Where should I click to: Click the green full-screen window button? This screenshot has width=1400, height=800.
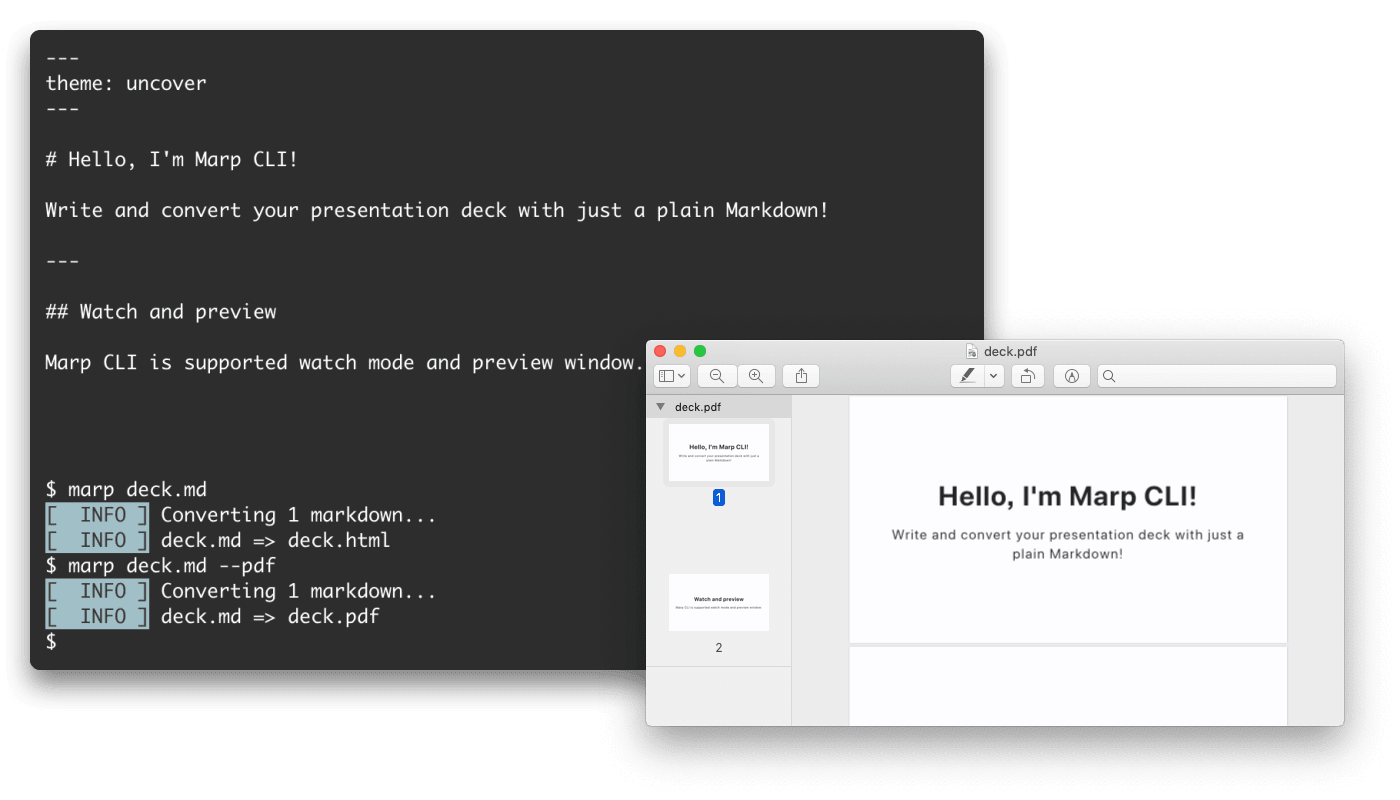coord(700,351)
